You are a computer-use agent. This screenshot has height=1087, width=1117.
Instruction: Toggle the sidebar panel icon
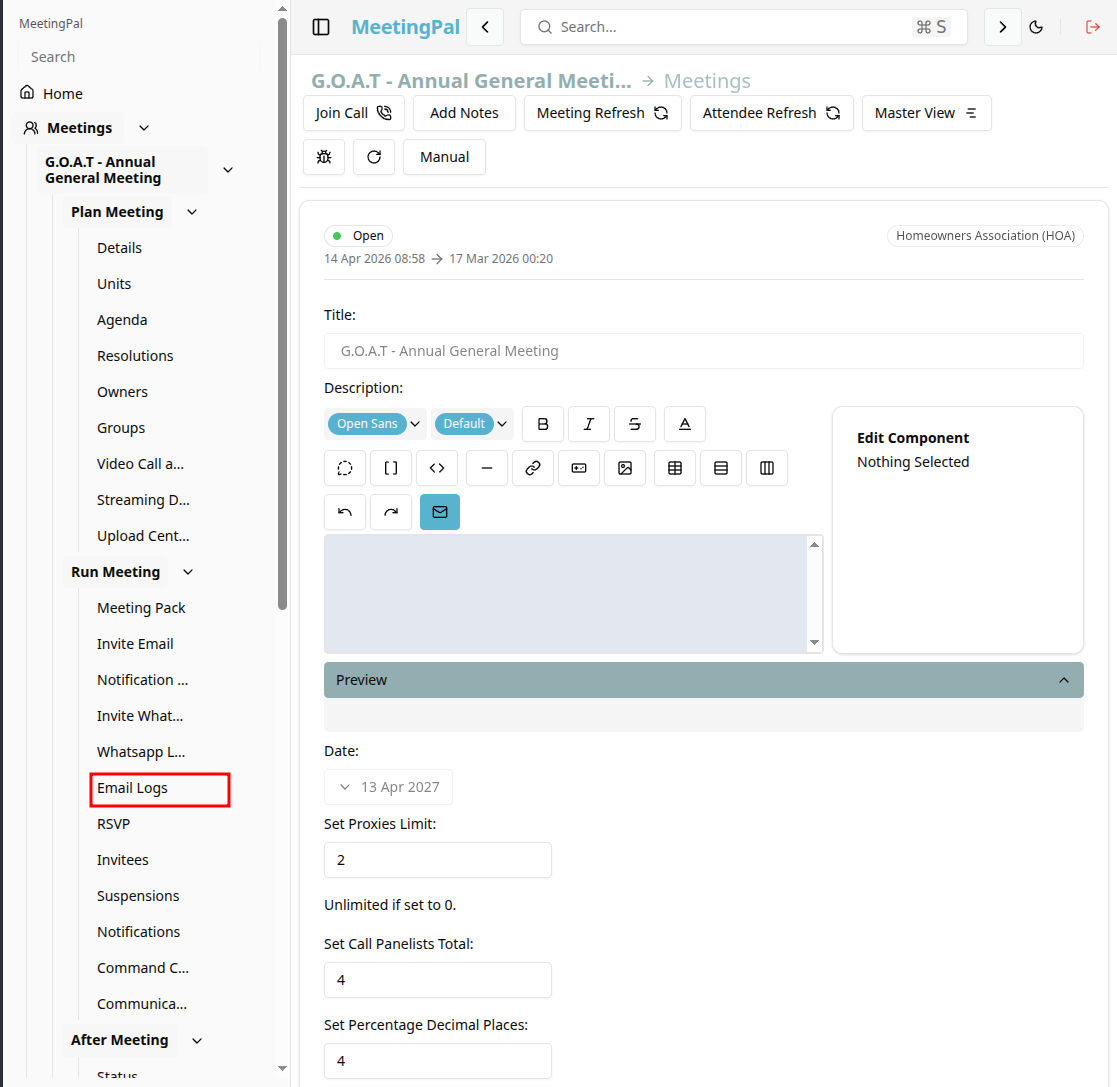click(321, 27)
